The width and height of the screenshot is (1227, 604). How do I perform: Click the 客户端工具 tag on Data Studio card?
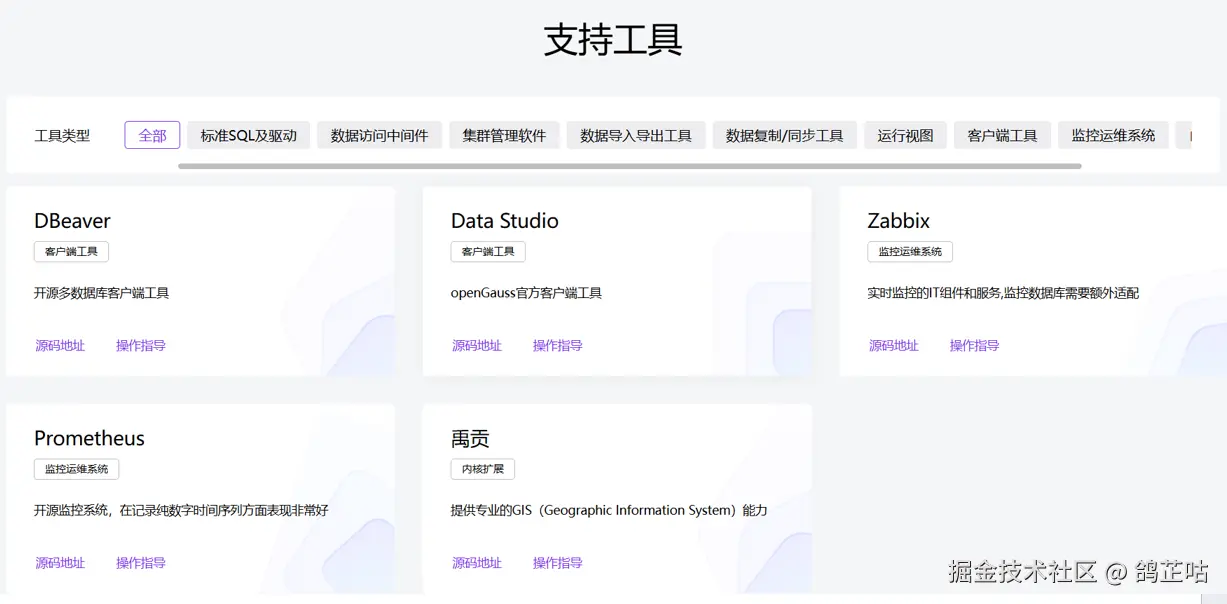click(x=488, y=252)
